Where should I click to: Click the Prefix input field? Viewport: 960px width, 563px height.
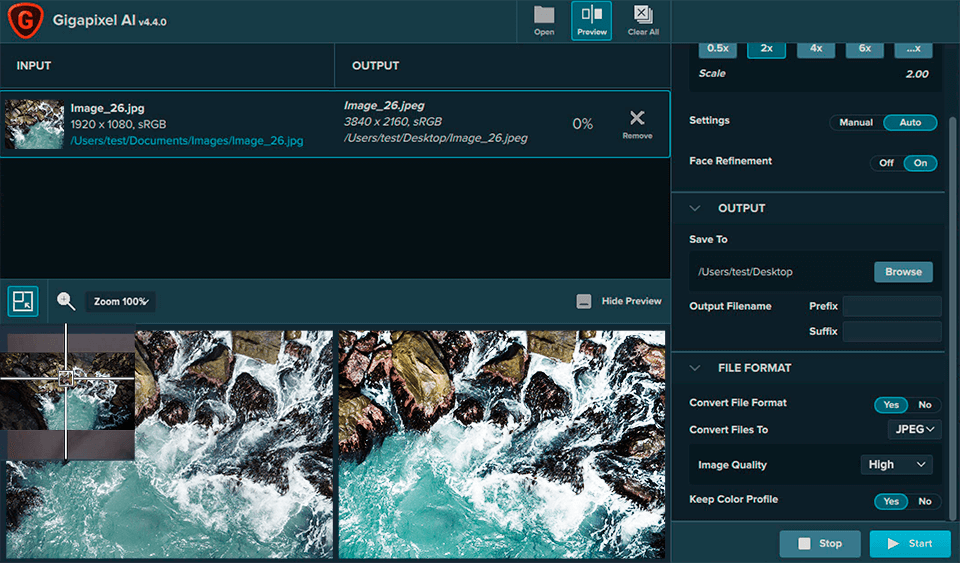(892, 306)
